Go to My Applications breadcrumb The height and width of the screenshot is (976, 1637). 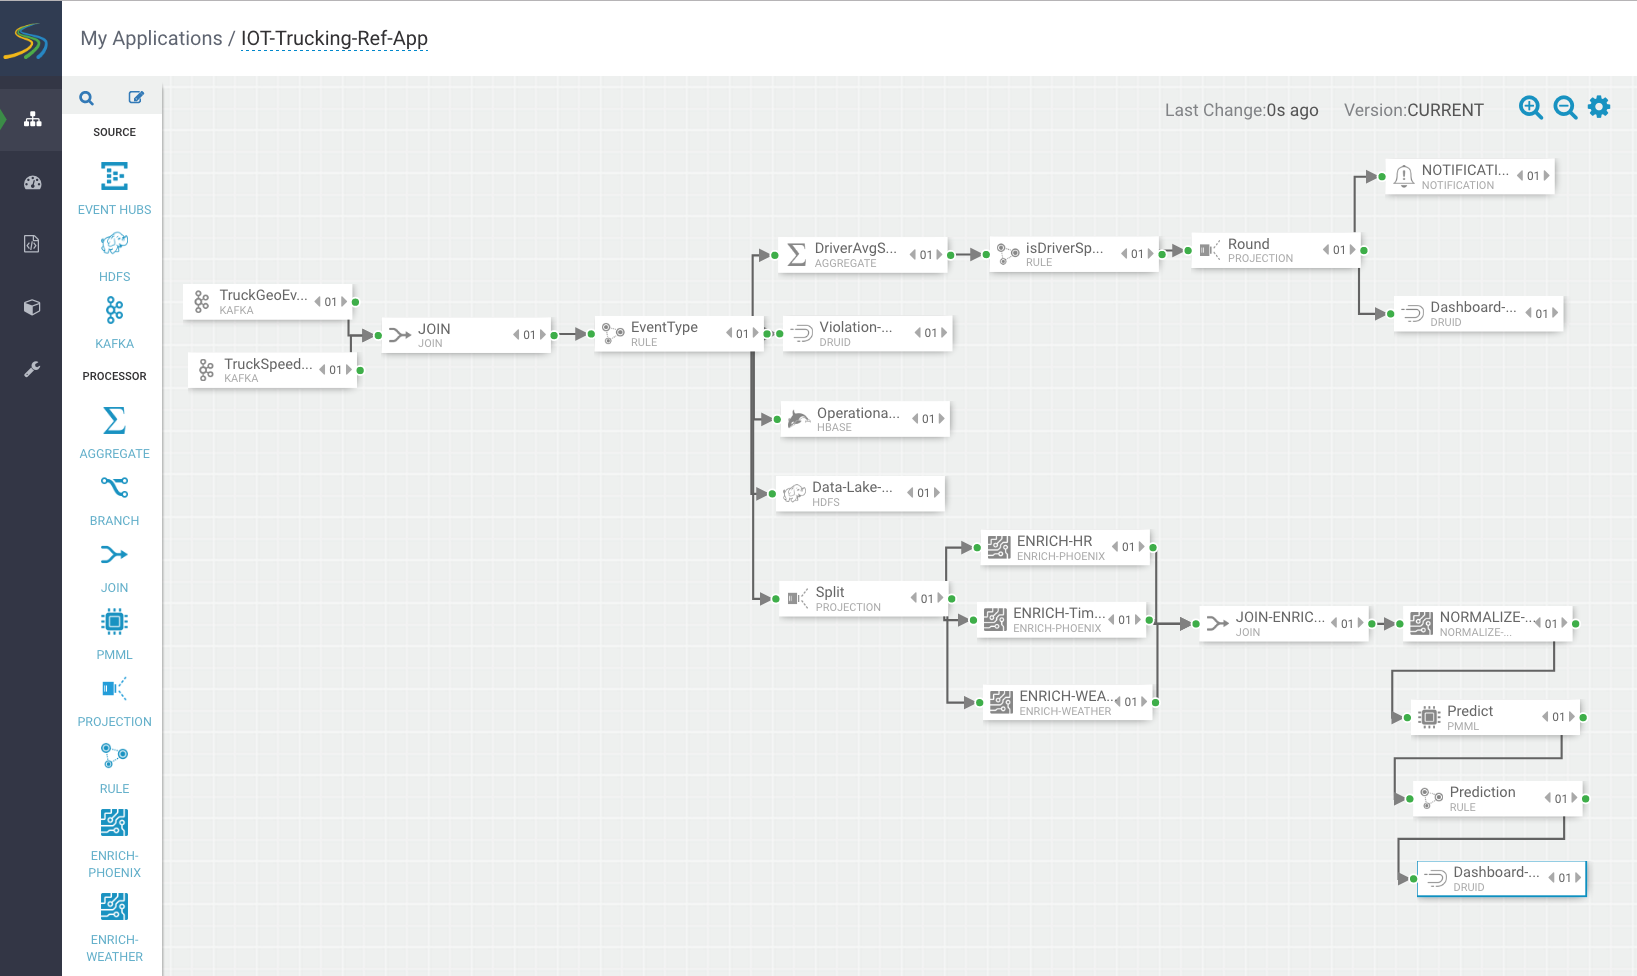tap(151, 38)
